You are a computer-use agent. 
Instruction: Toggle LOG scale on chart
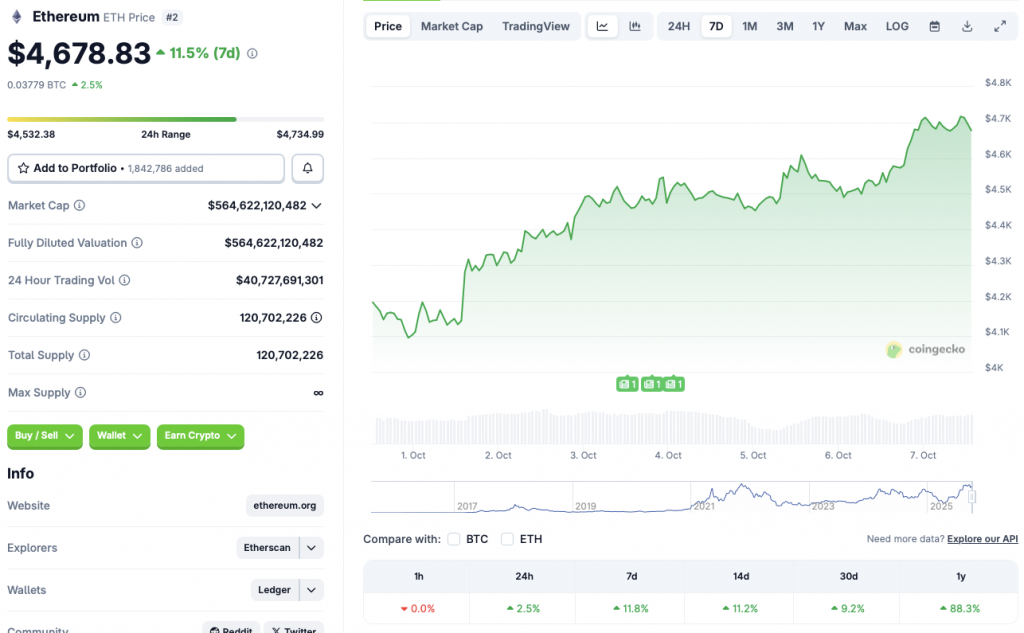[897, 26]
